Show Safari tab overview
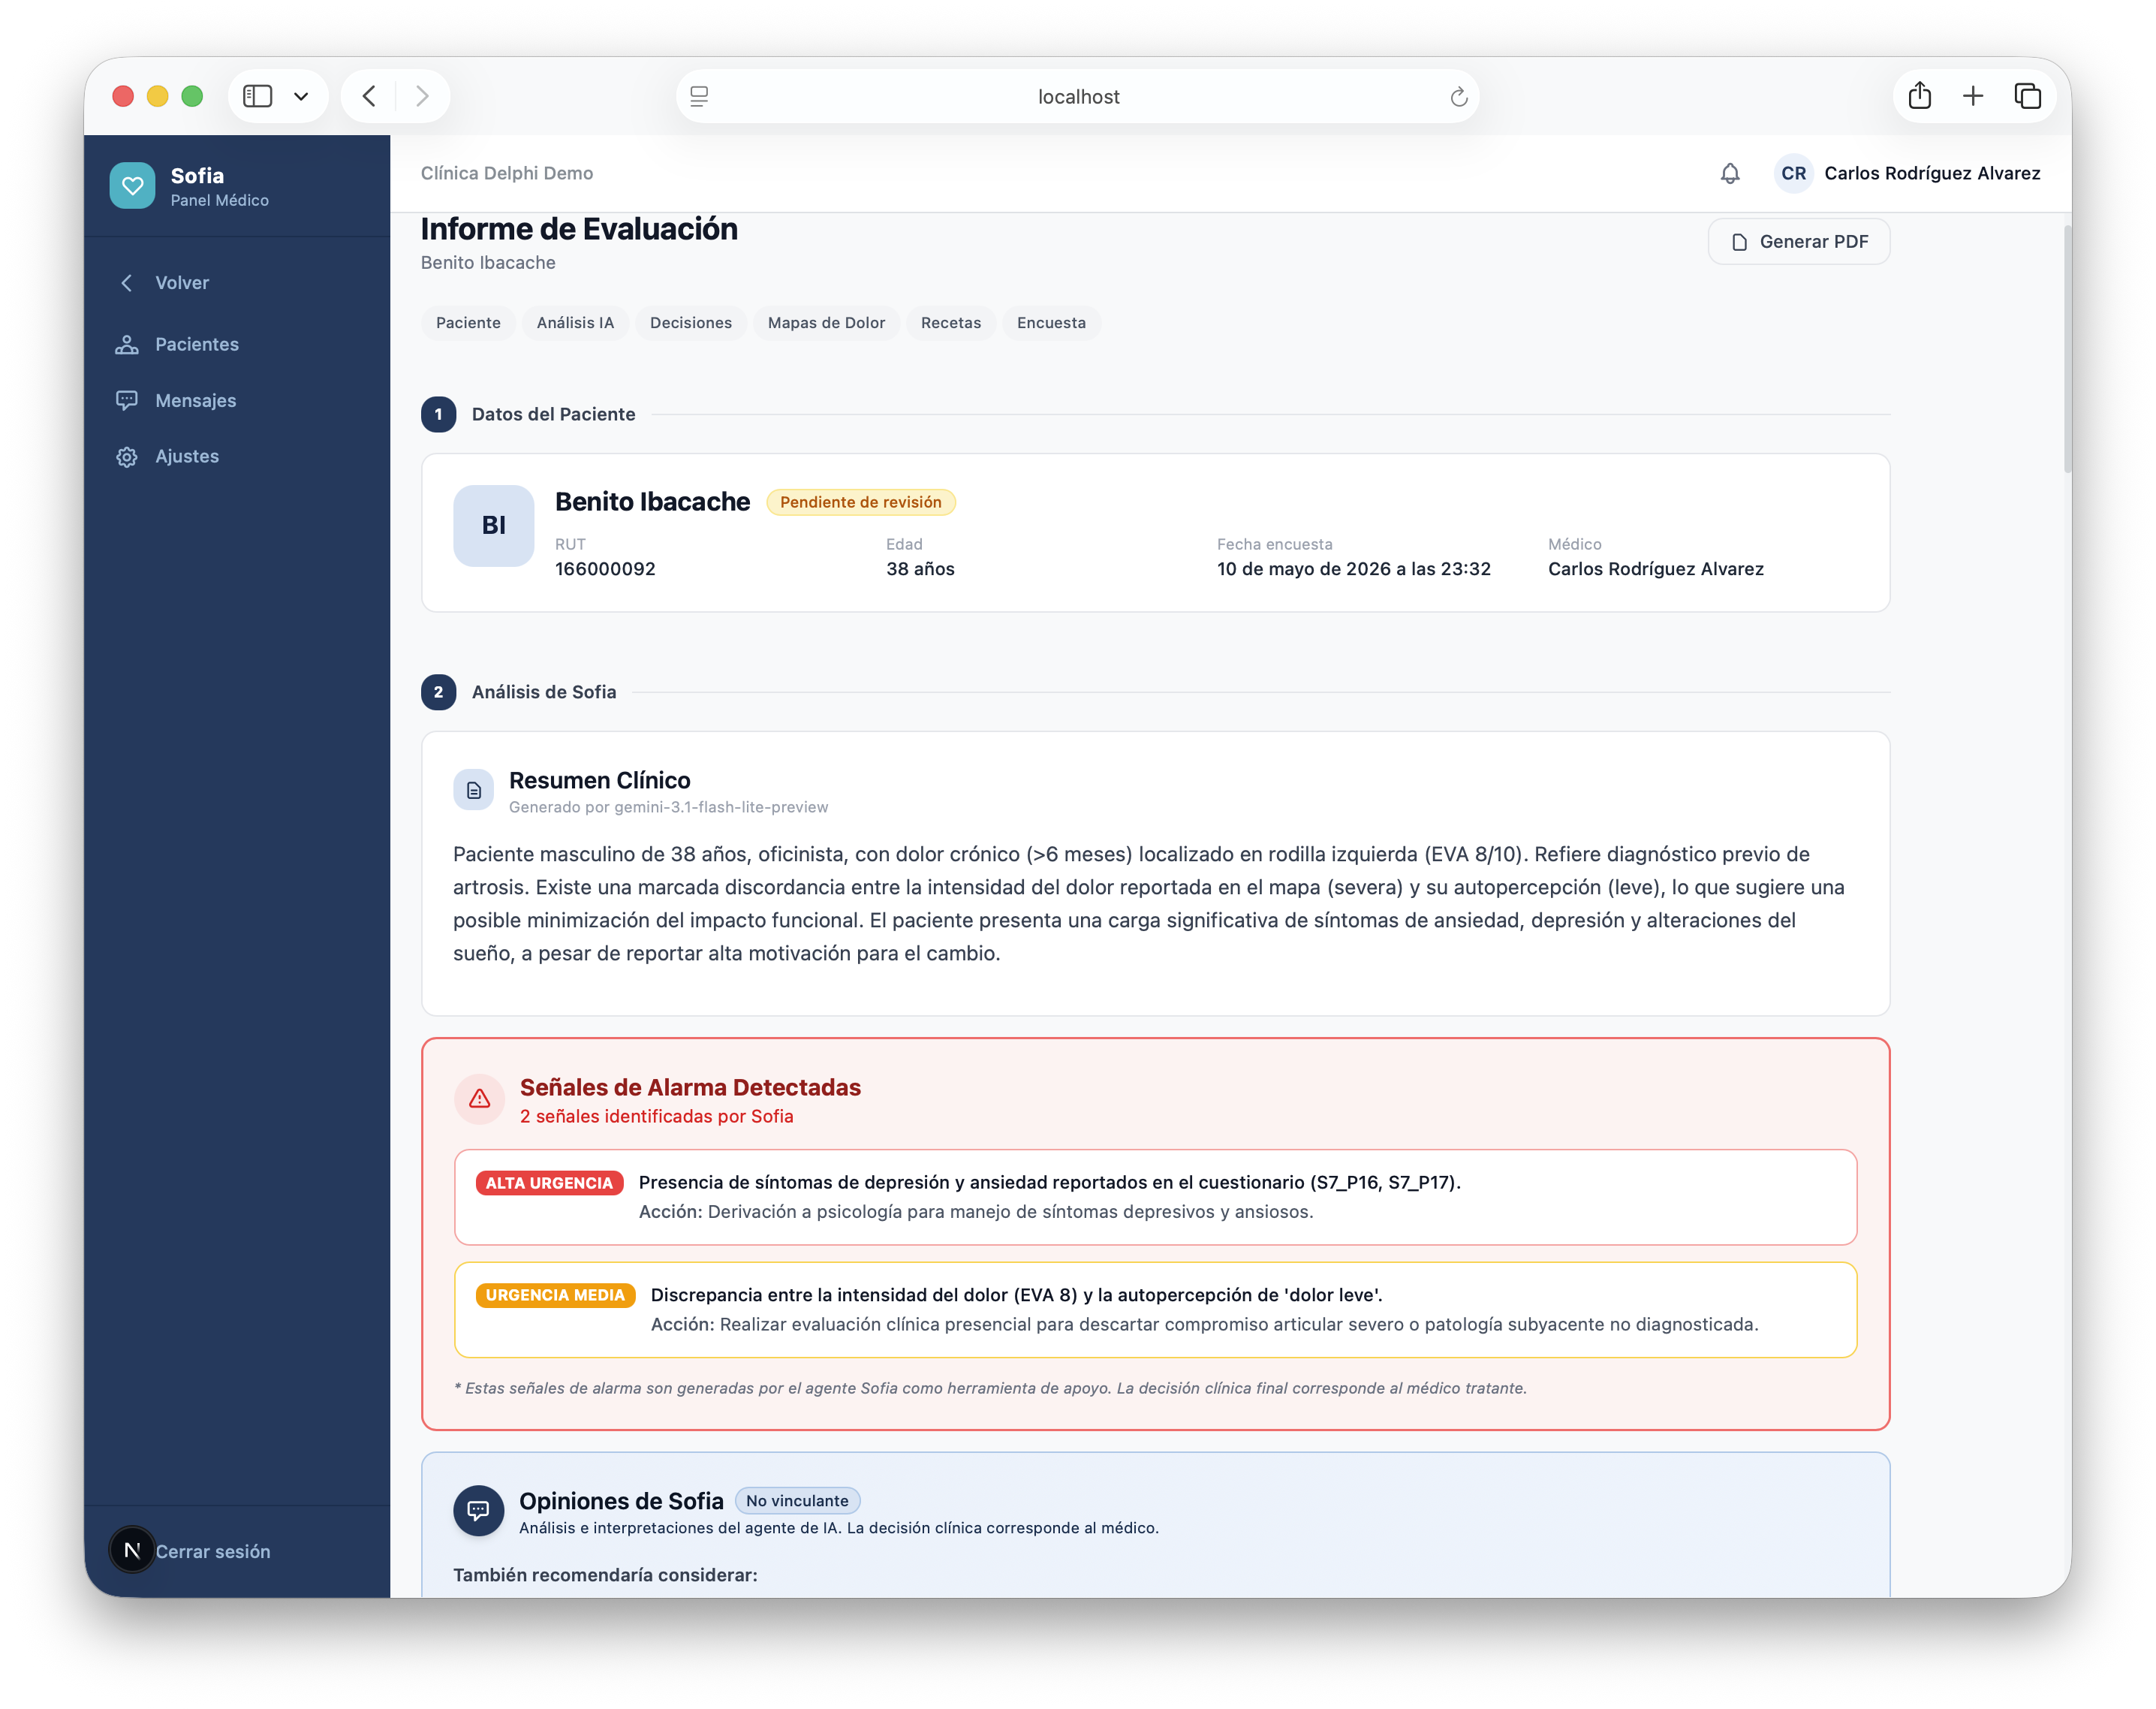Image resolution: width=2156 pixels, height=1709 pixels. click(x=2027, y=96)
